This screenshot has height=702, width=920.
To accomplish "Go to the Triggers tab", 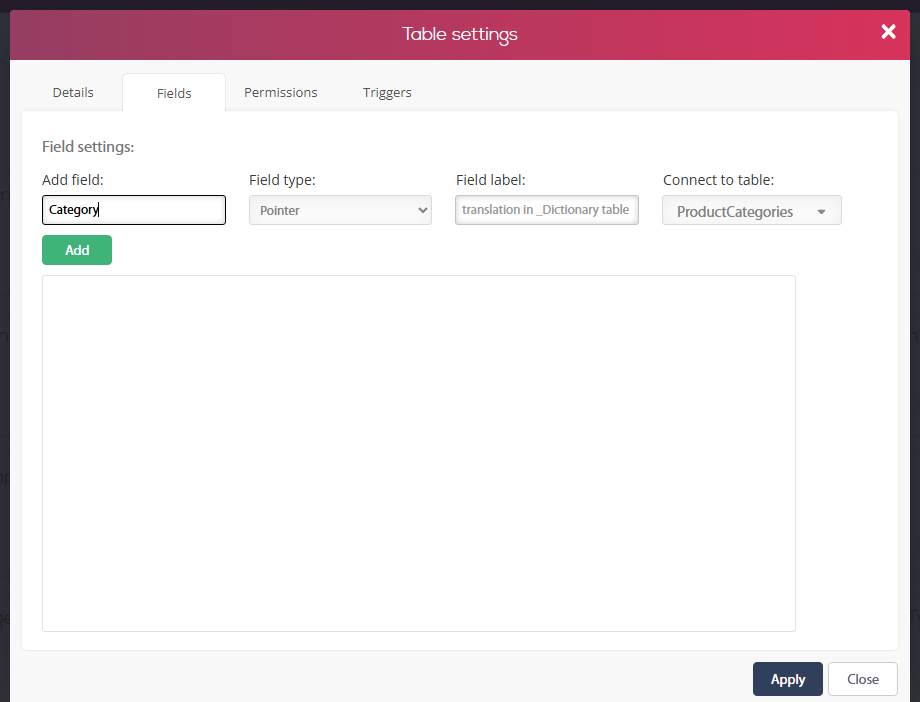I will point(387,93).
